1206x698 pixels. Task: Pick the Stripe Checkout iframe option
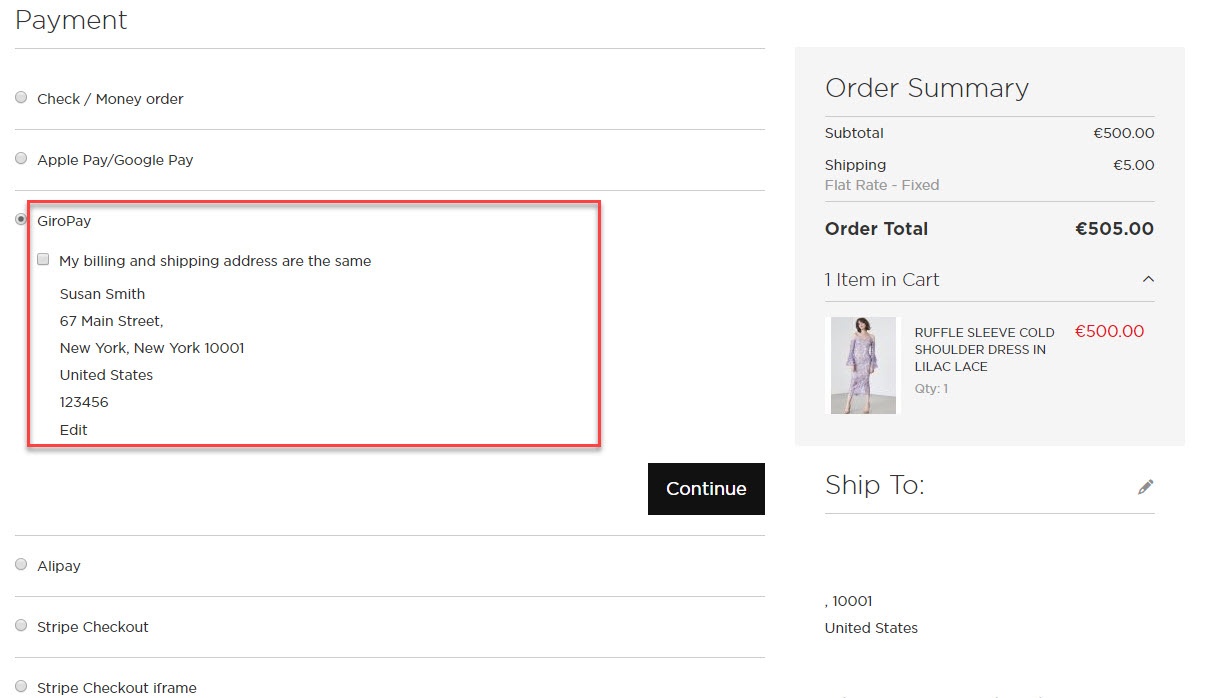click(x=21, y=686)
